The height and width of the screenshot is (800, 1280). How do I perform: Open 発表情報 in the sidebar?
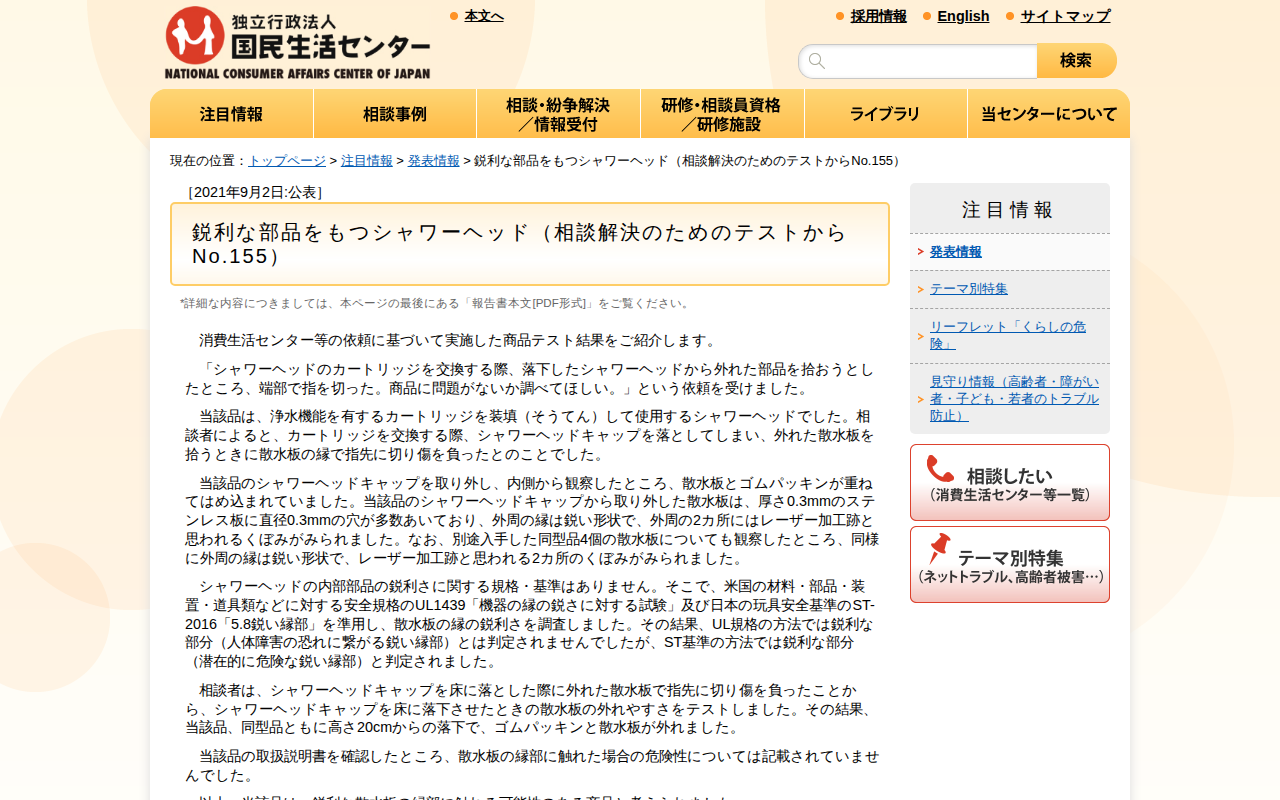[956, 252]
